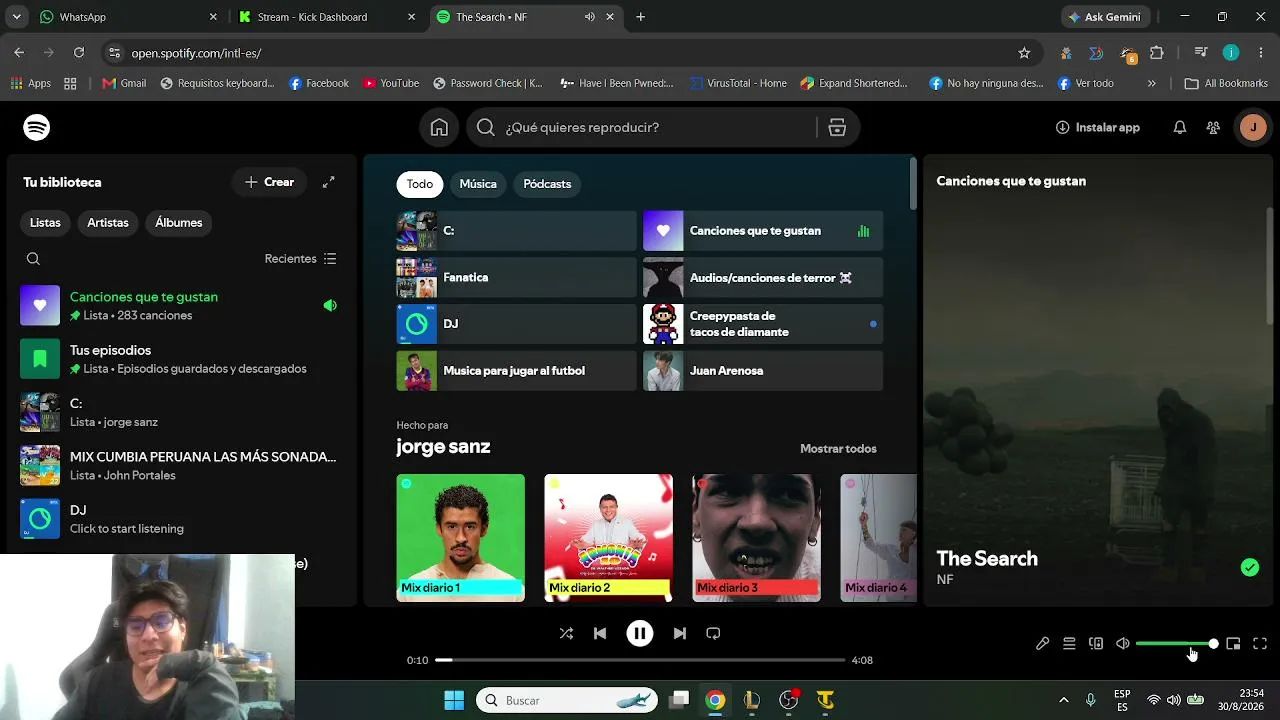The width and height of the screenshot is (1280, 720).
Task: Select the Todo filter chip
Action: [x=420, y=184]
